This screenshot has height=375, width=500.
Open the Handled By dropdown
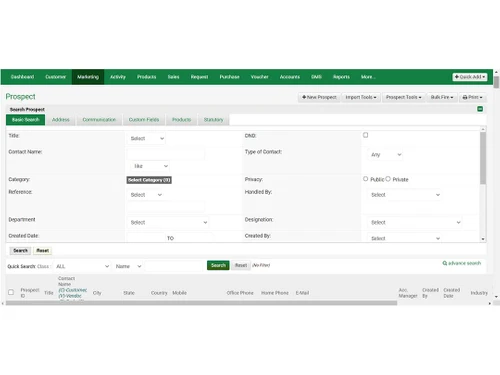point(405,195)
